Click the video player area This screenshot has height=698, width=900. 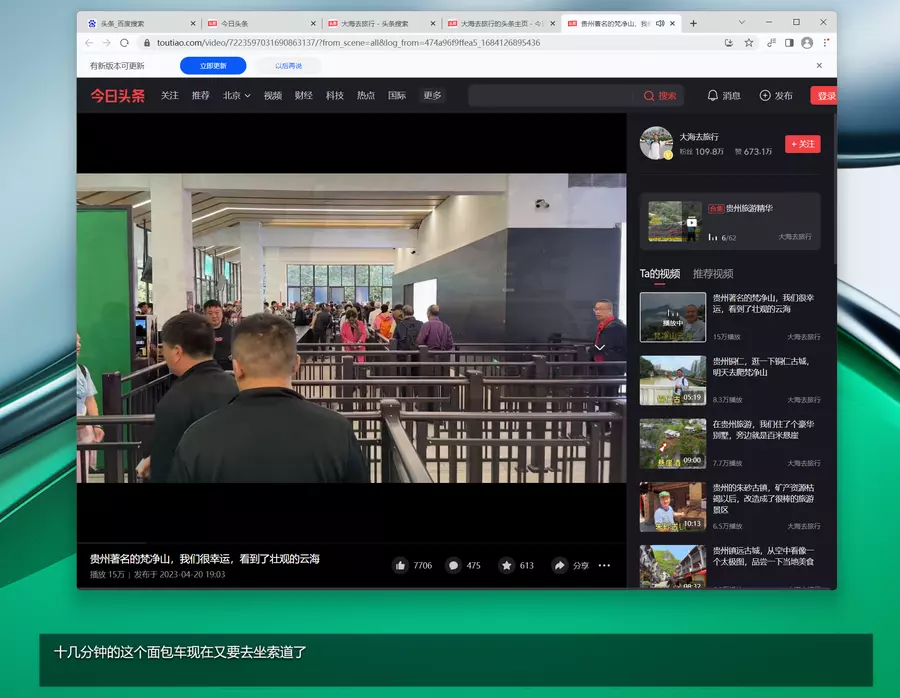pos(351,328)
